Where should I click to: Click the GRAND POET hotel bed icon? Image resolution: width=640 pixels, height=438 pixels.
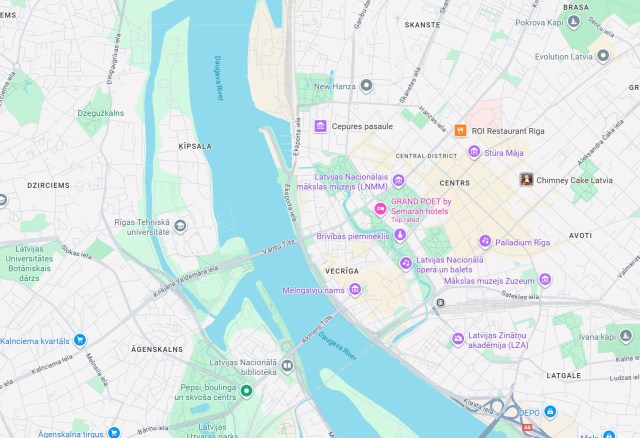point(380,209)
